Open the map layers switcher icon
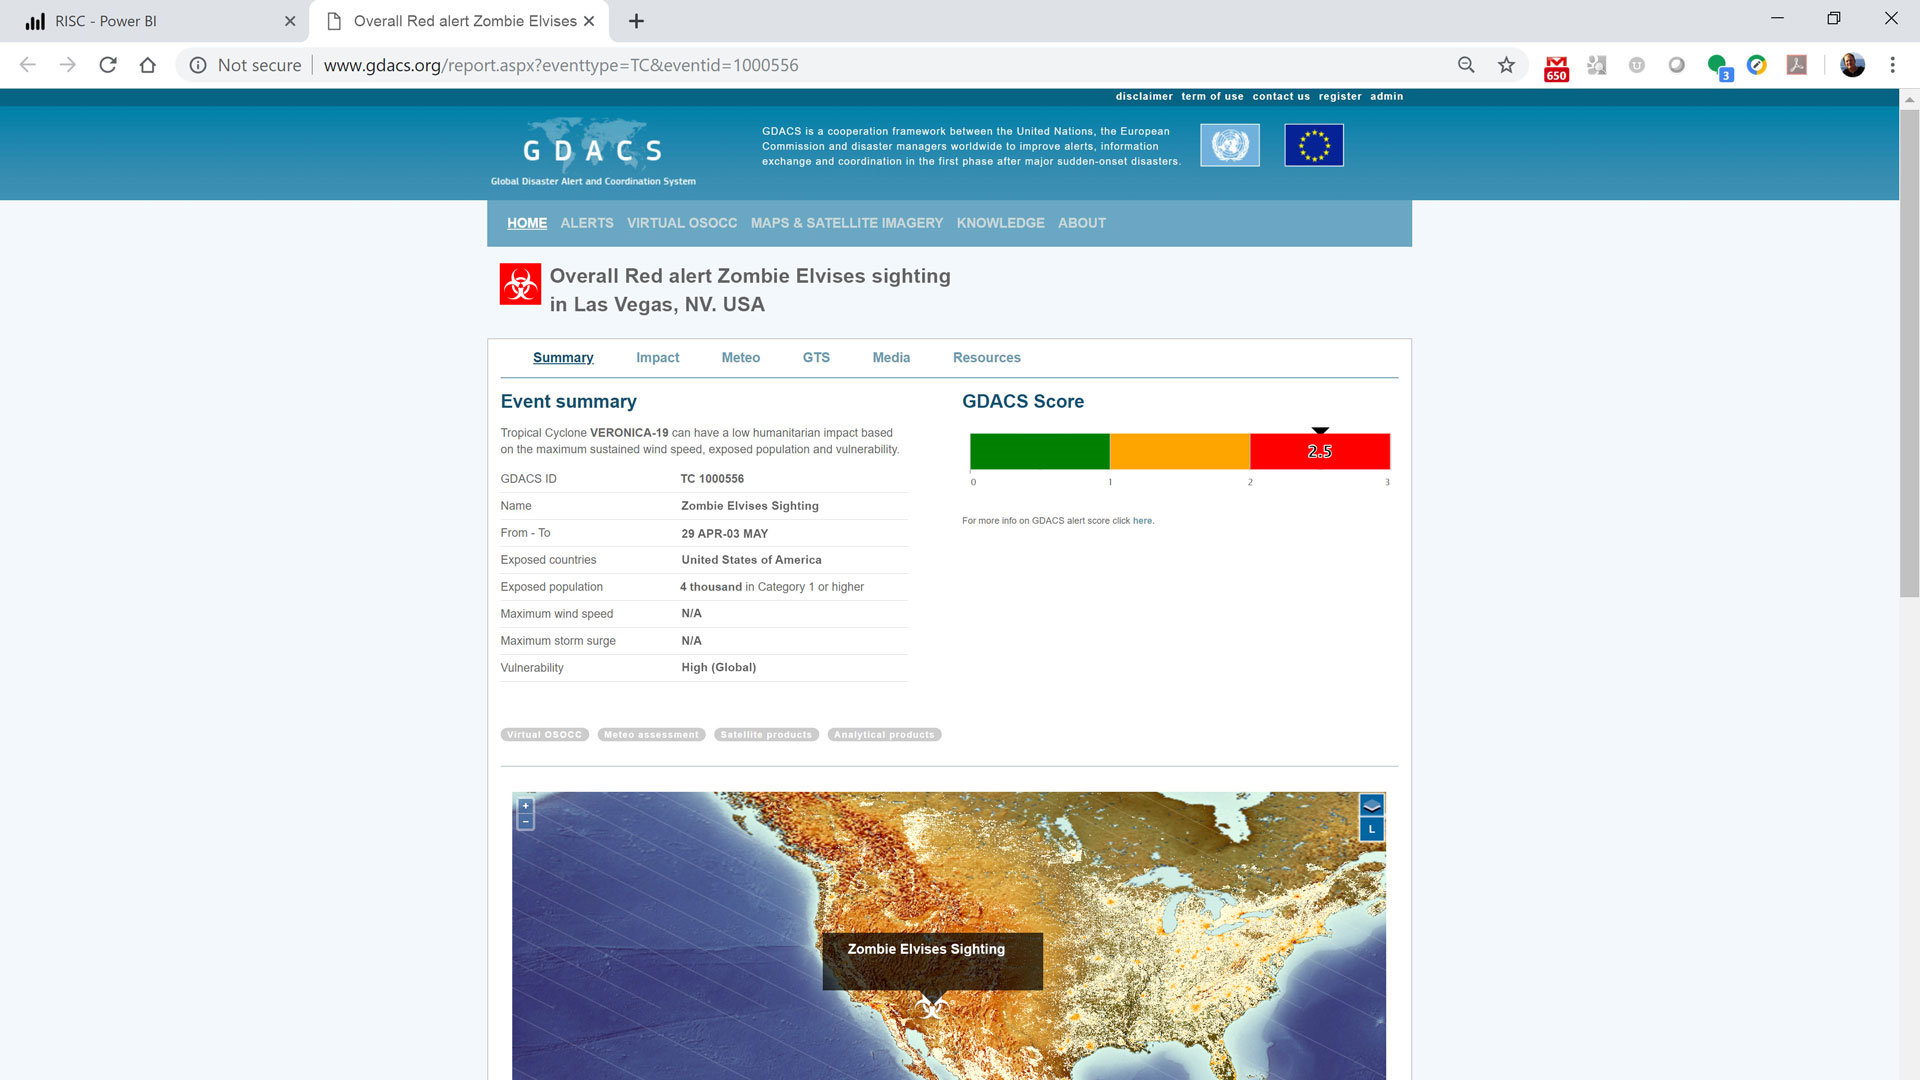 (1372, 806)
